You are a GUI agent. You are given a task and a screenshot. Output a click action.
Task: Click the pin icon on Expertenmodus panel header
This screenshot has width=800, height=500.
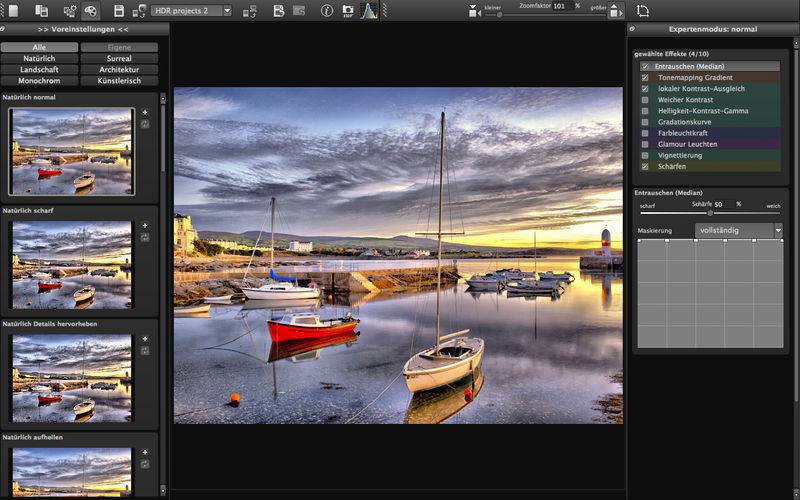click(632, 29)
